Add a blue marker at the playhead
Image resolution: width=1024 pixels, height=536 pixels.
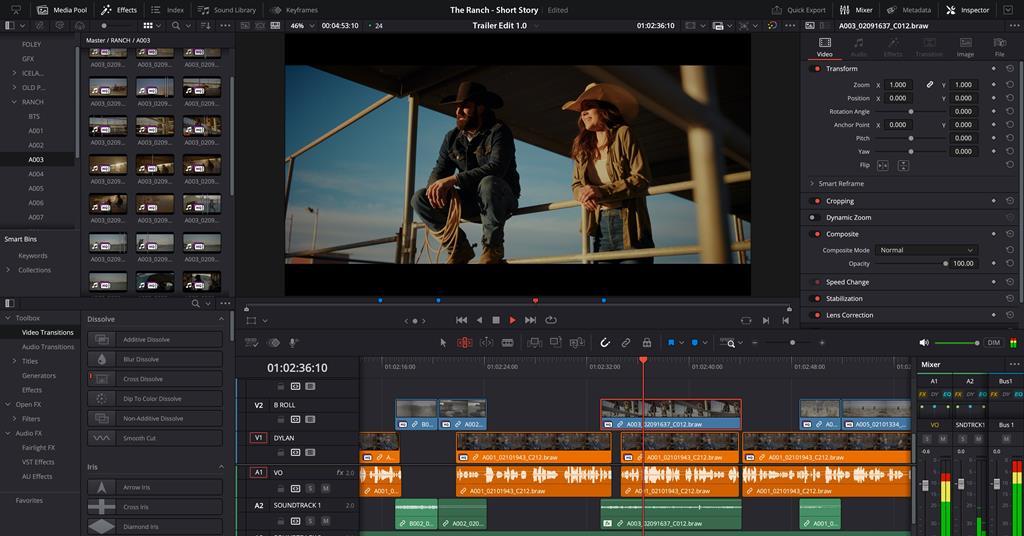pos(694,343)
